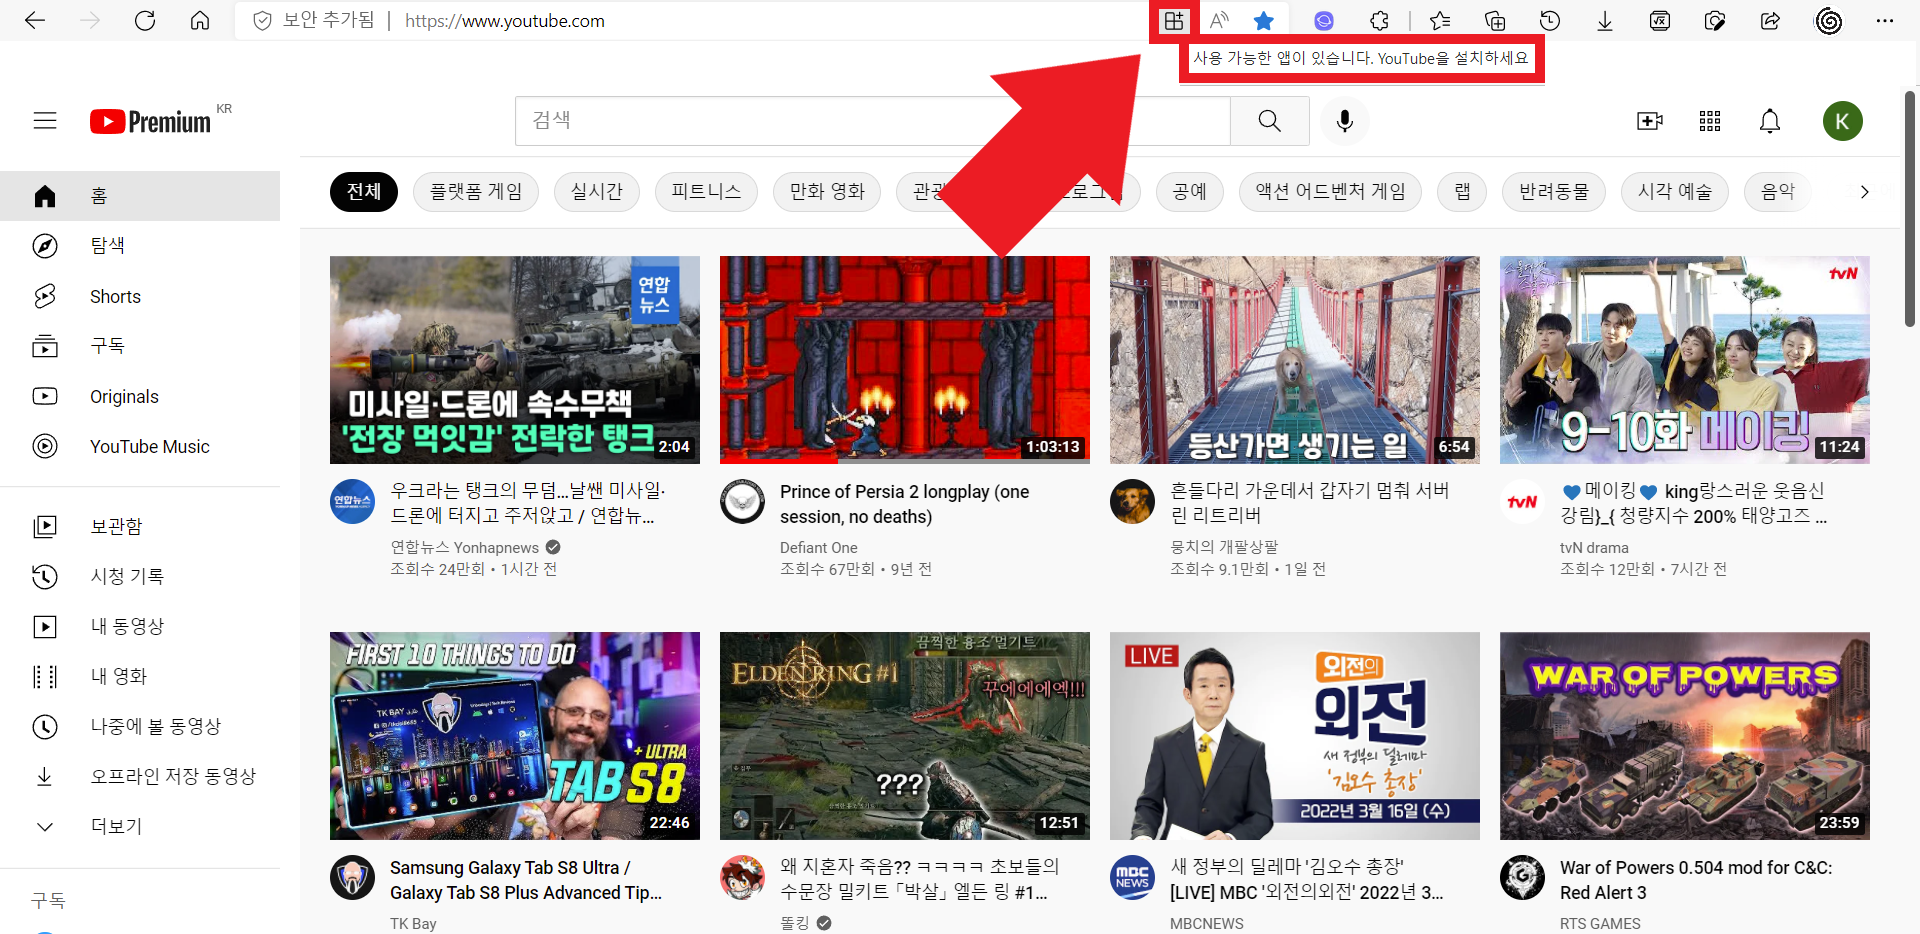1920x934 pixels.
Task: Open Originals in the sidebar
Action: 140,396
